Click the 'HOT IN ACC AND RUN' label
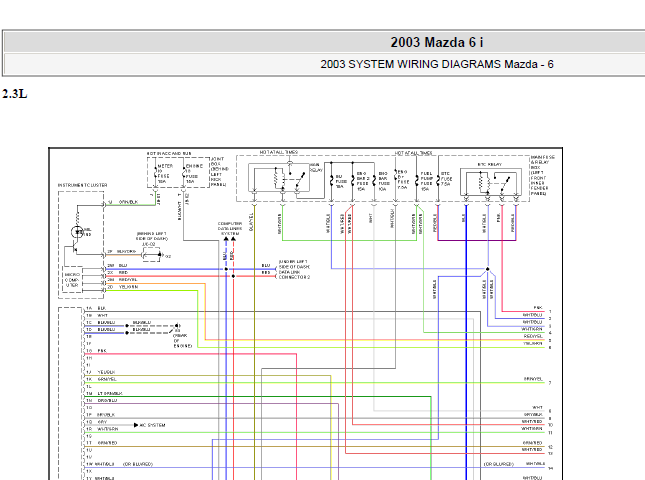The image size is (645, 480). click(169, 153)
